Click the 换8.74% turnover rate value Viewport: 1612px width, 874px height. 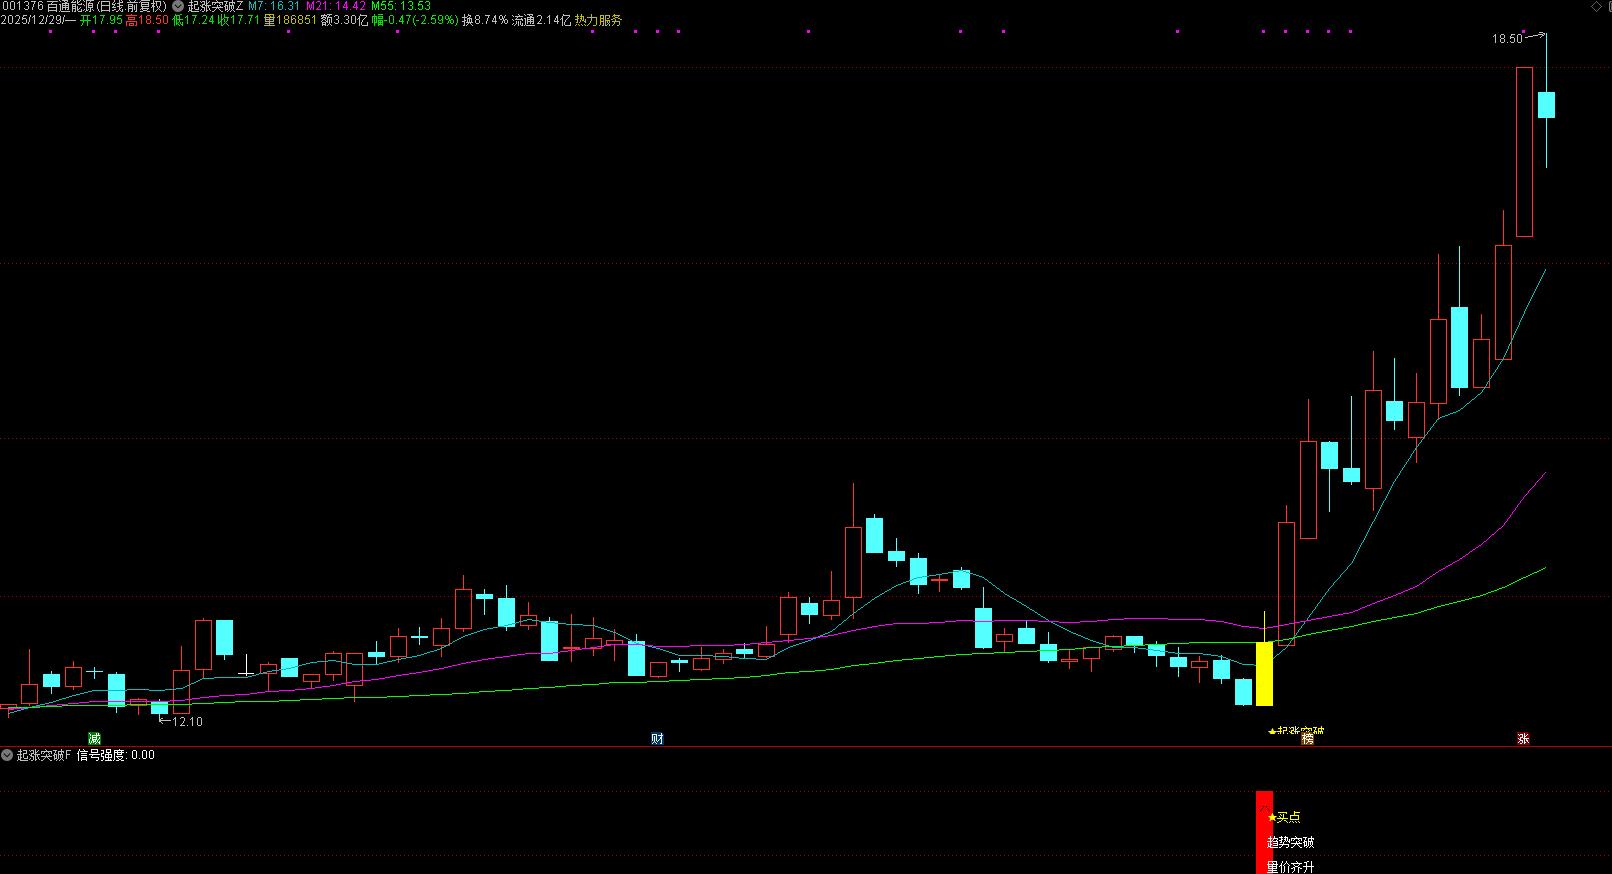[x=485, y=20]
